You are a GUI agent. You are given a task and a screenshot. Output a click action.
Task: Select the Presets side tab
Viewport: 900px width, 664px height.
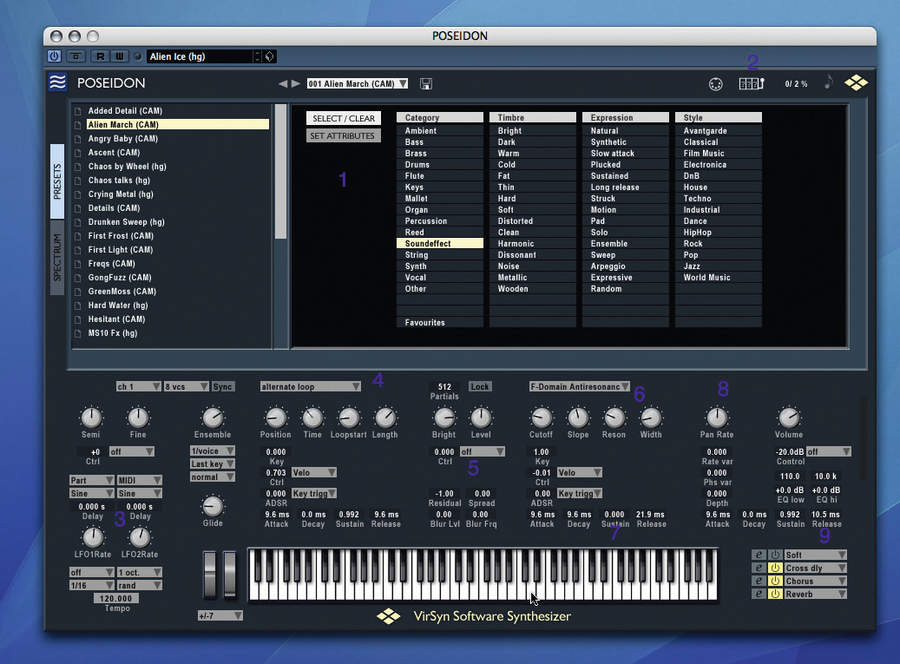pos(58,182)
